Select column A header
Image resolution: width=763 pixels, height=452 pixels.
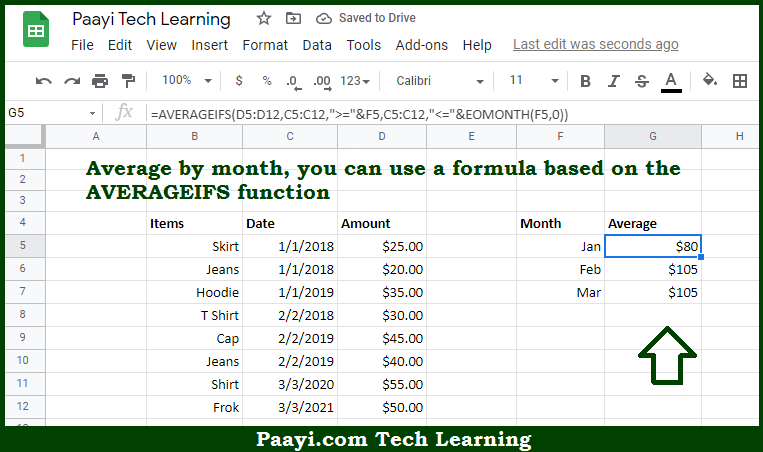click(x=96, y=136)
